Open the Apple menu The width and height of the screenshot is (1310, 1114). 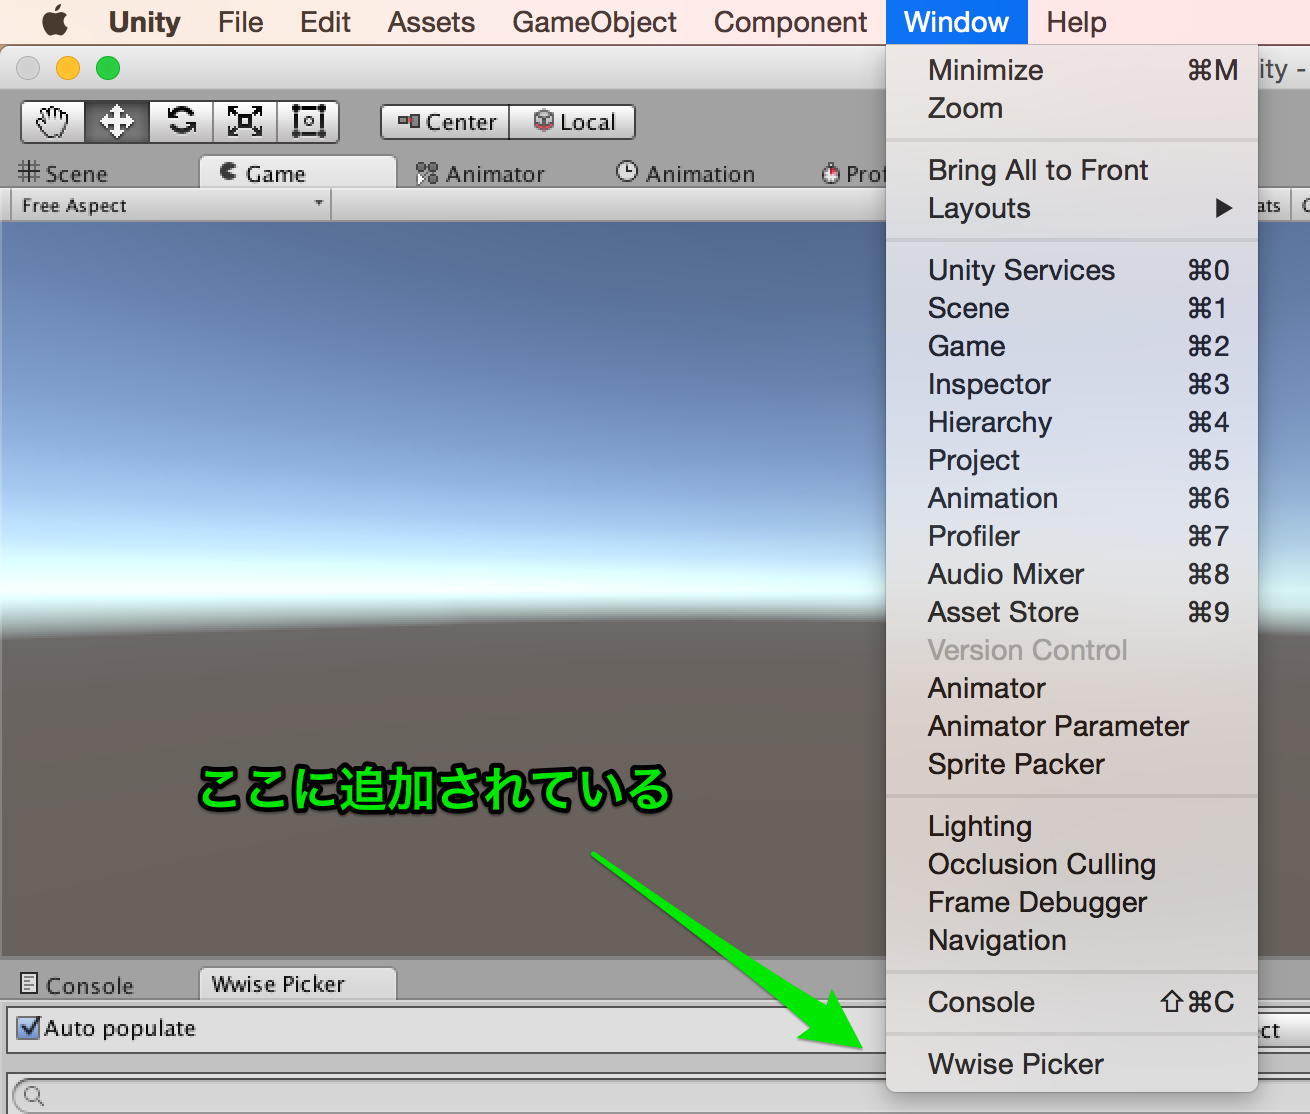coord(54,21)
